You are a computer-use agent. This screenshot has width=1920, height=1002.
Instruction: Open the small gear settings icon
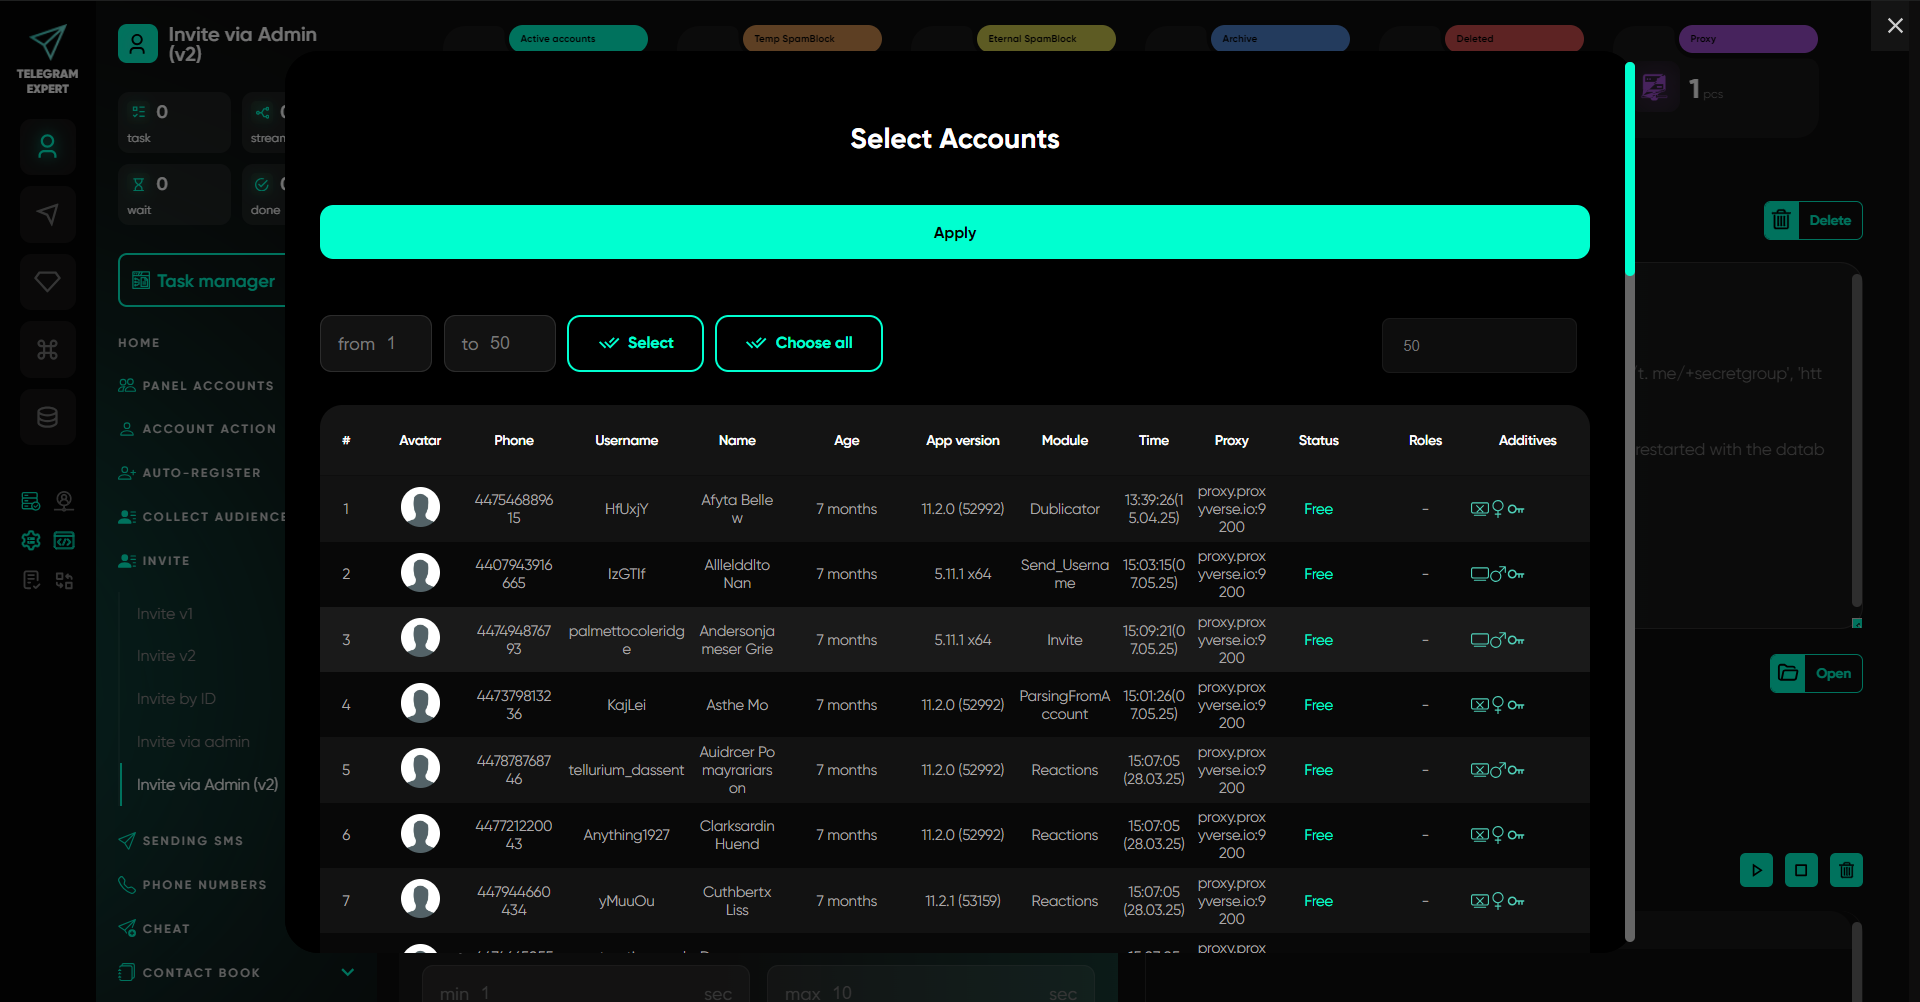pyautogui.click(x=31, y=541)
